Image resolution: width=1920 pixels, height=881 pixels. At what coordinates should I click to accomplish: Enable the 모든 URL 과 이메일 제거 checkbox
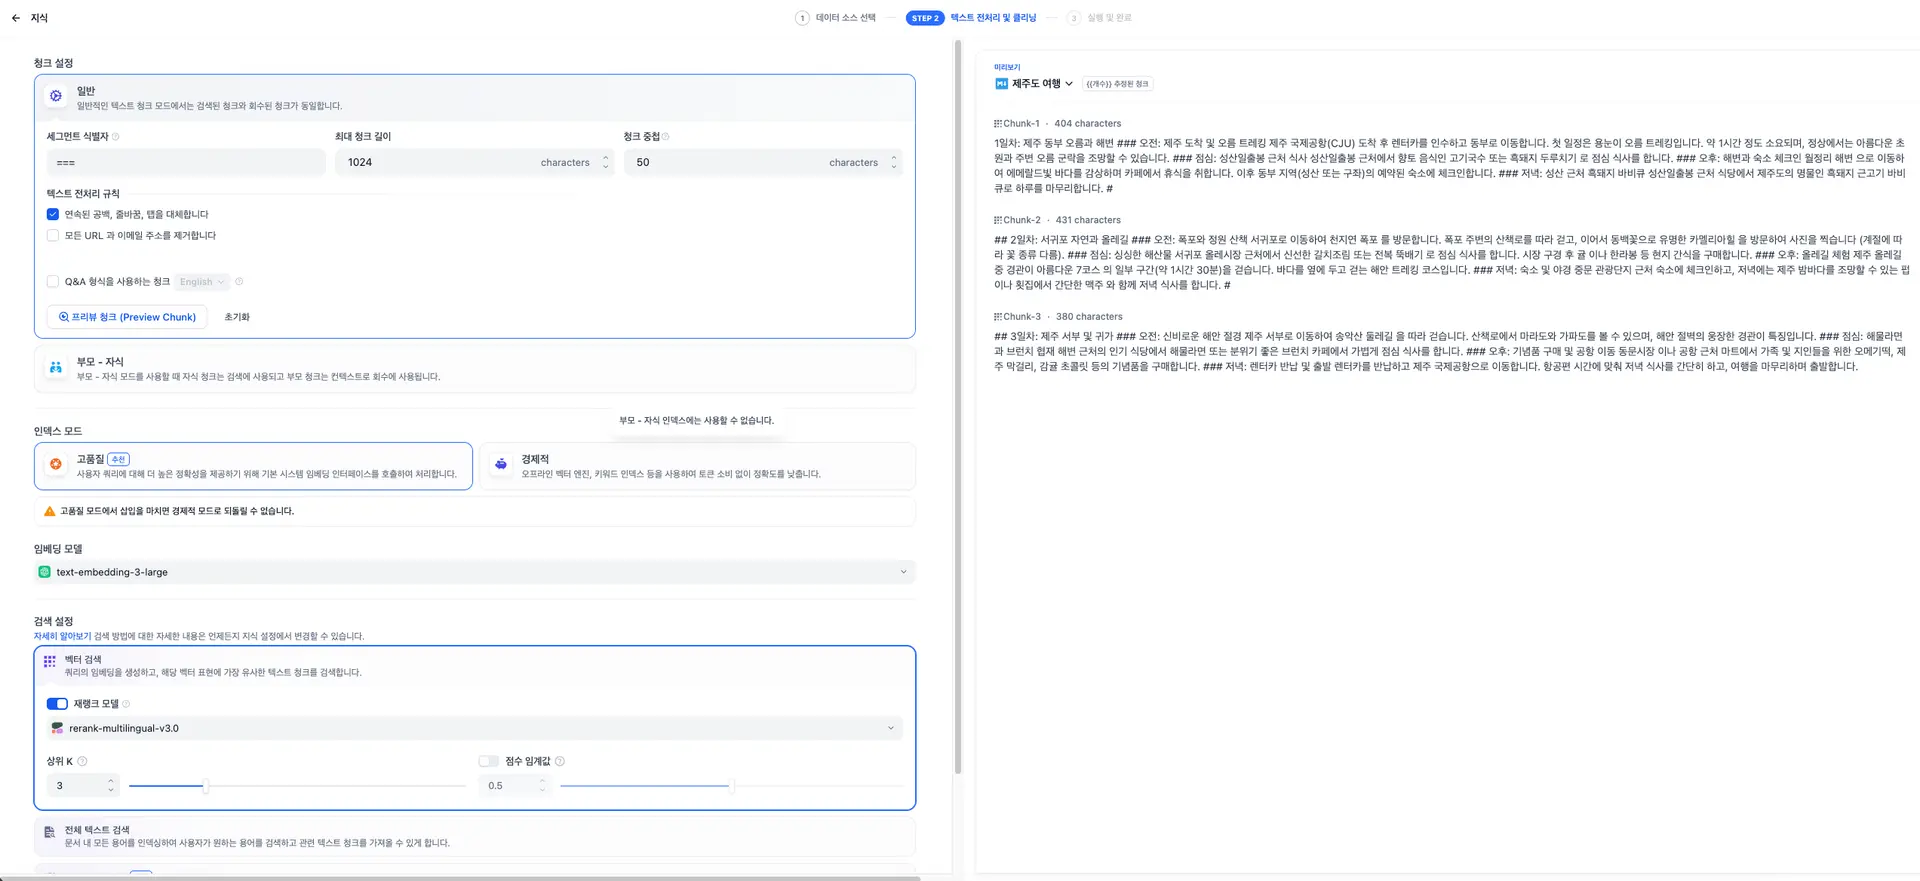(x=53, y=236)
